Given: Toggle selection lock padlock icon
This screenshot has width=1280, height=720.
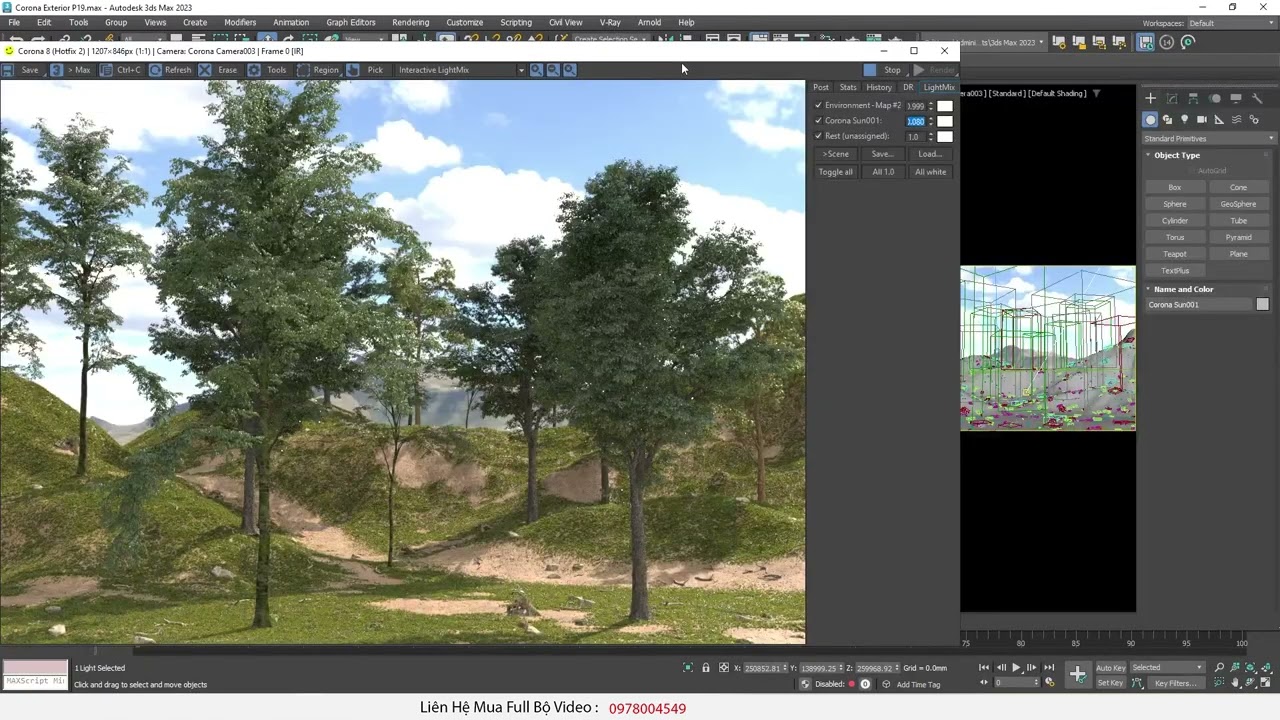Looking at the screenshot, I should tap(706, 668).
